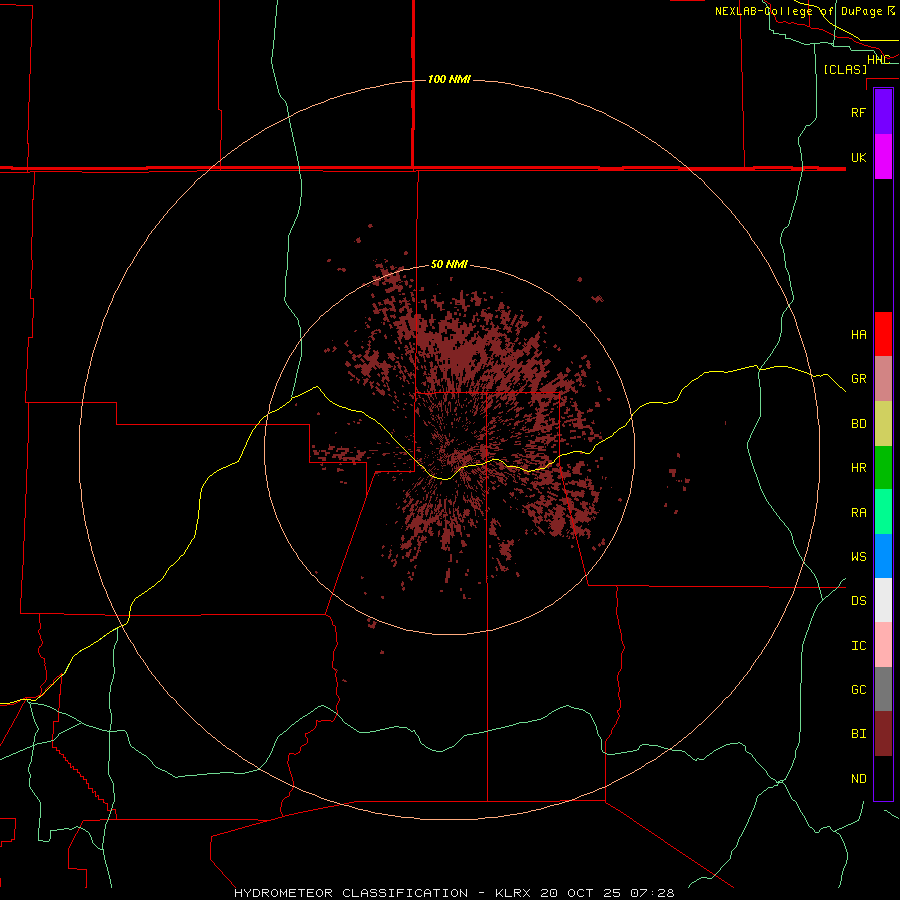The width and height of the screenshot is (900, 900).
Task: Select the BD yellow legend block
Action: coord(883,424)
